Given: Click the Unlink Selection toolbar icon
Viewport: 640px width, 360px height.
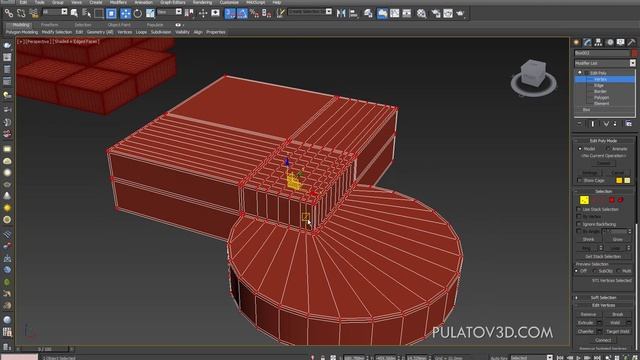Looking at the screenshot, I should click(21, 13).
